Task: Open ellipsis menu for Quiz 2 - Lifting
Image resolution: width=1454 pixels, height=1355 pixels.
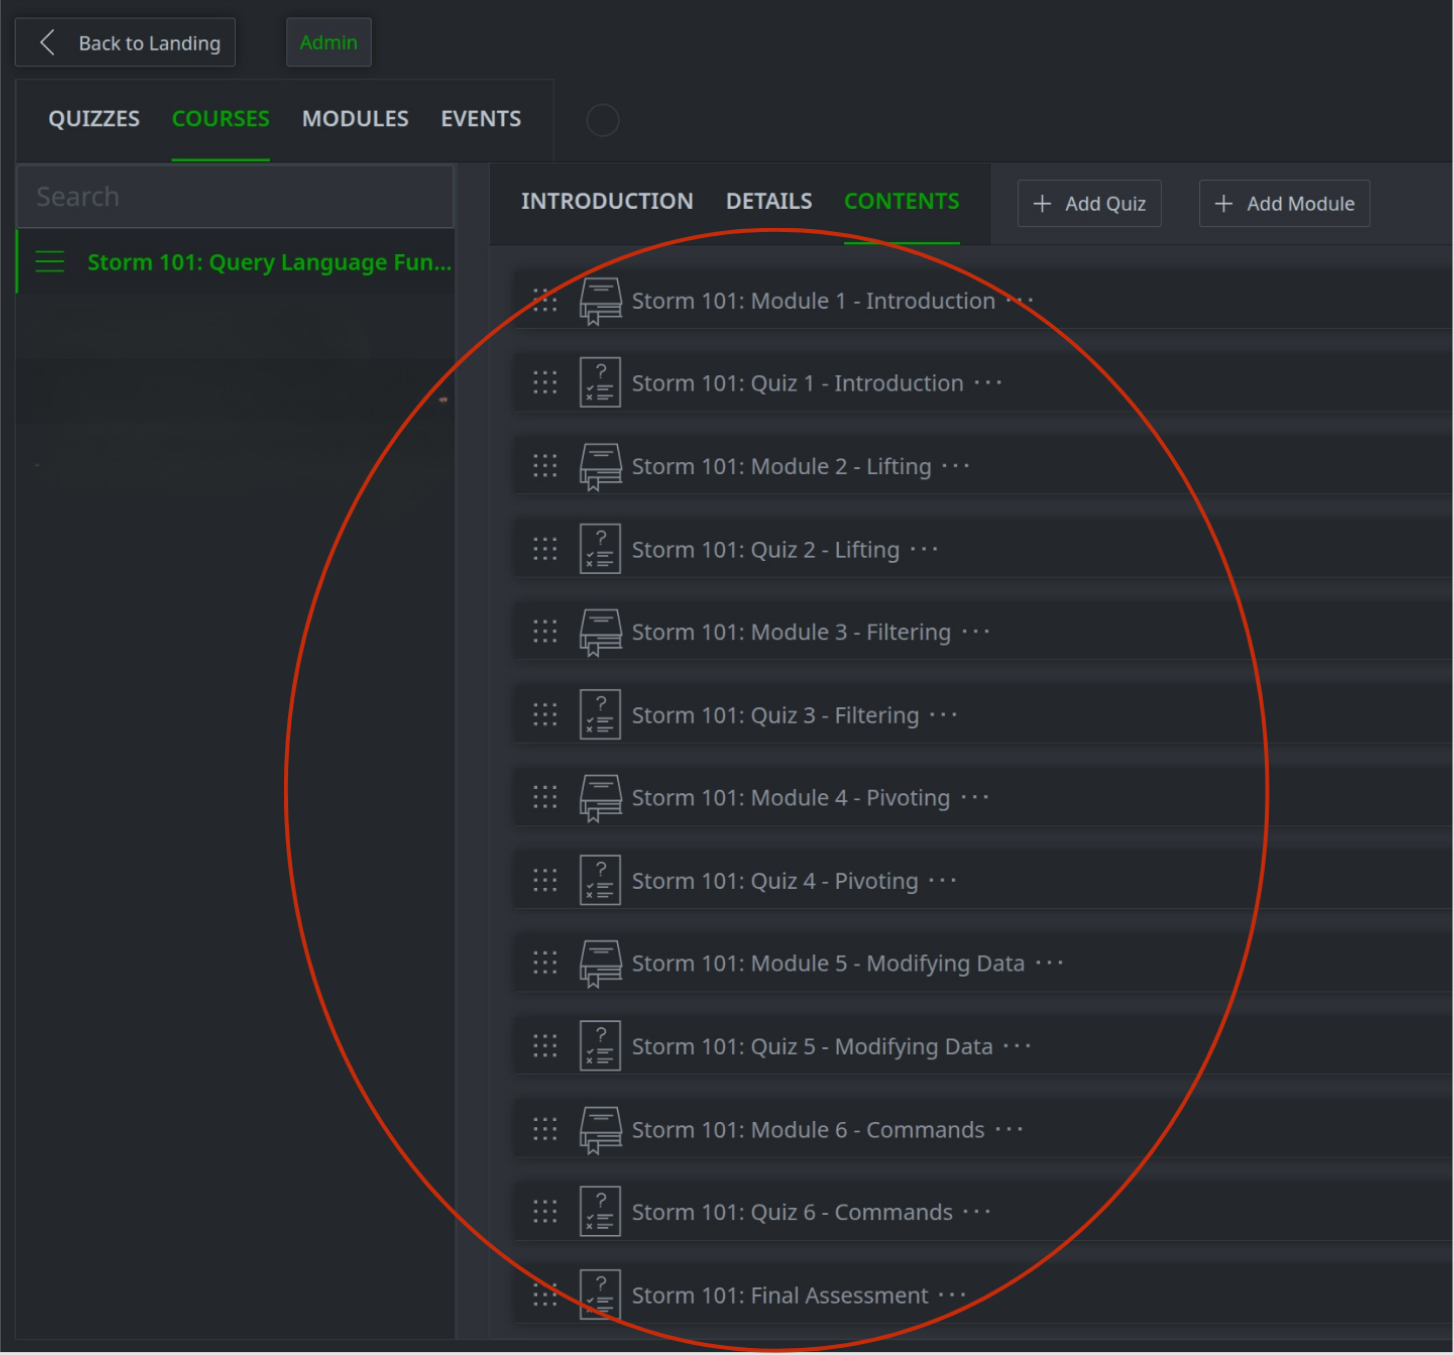Action: (x=924, y=550)
